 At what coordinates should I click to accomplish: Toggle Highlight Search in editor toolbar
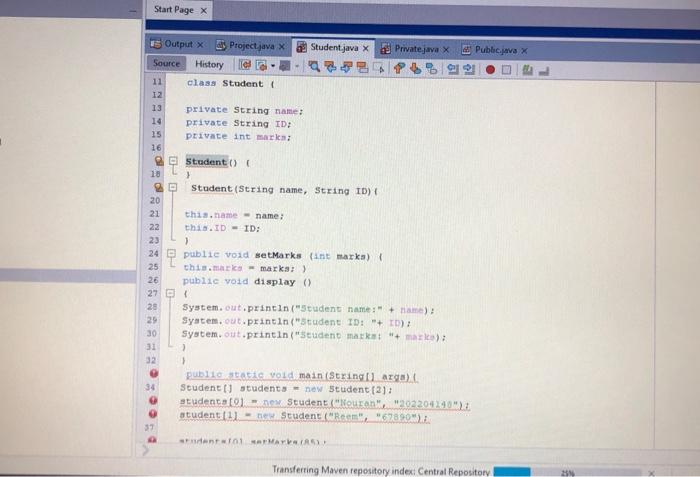point(362,67)
